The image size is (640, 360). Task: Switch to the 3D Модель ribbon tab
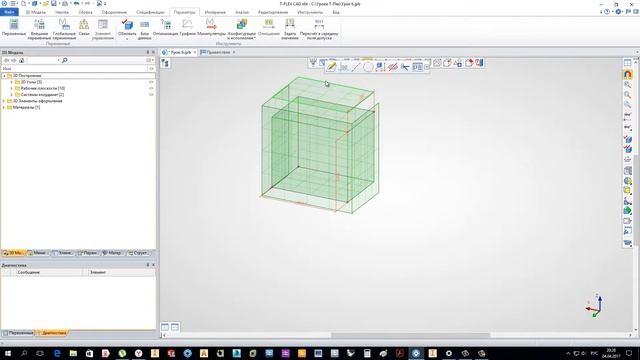[x=36, y=12]
